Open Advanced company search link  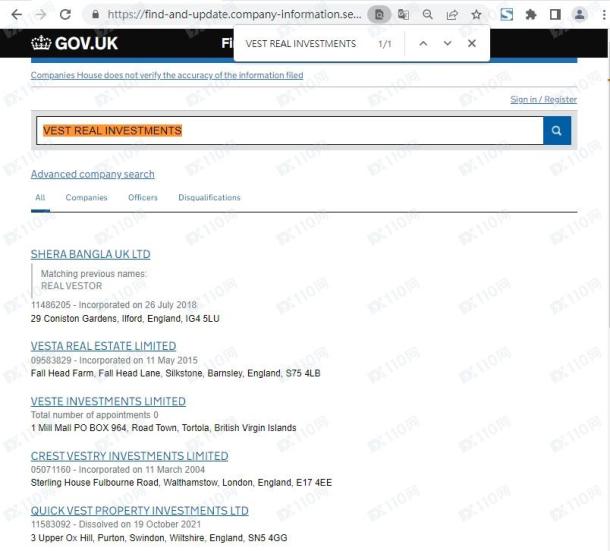[x=93, y=174]
